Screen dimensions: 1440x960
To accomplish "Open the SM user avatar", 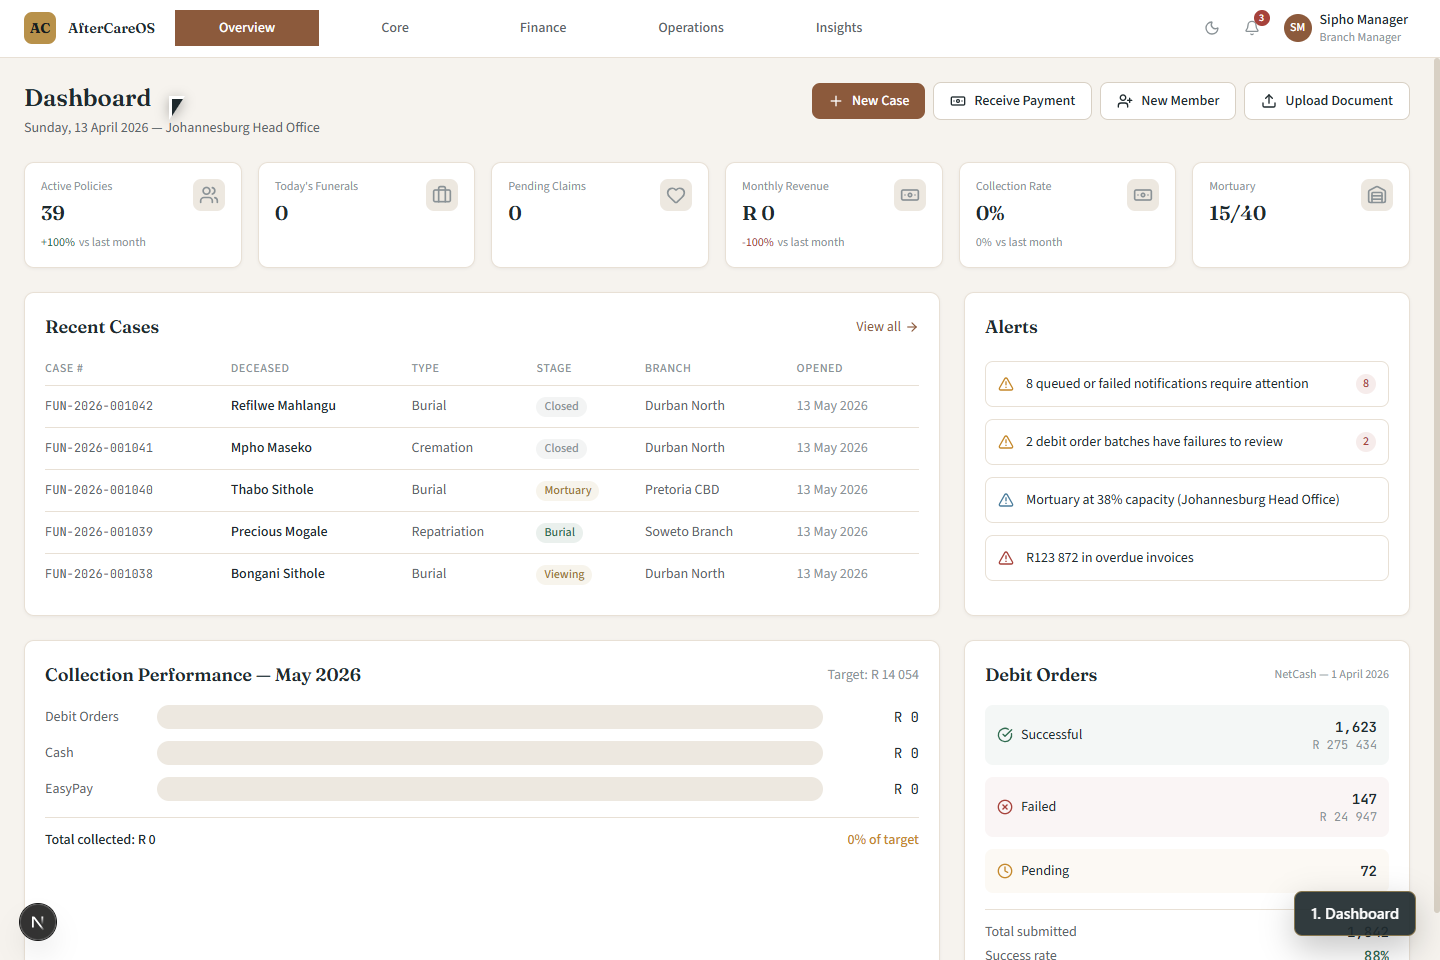I will pyautogui.click(x=1297, y=28).
